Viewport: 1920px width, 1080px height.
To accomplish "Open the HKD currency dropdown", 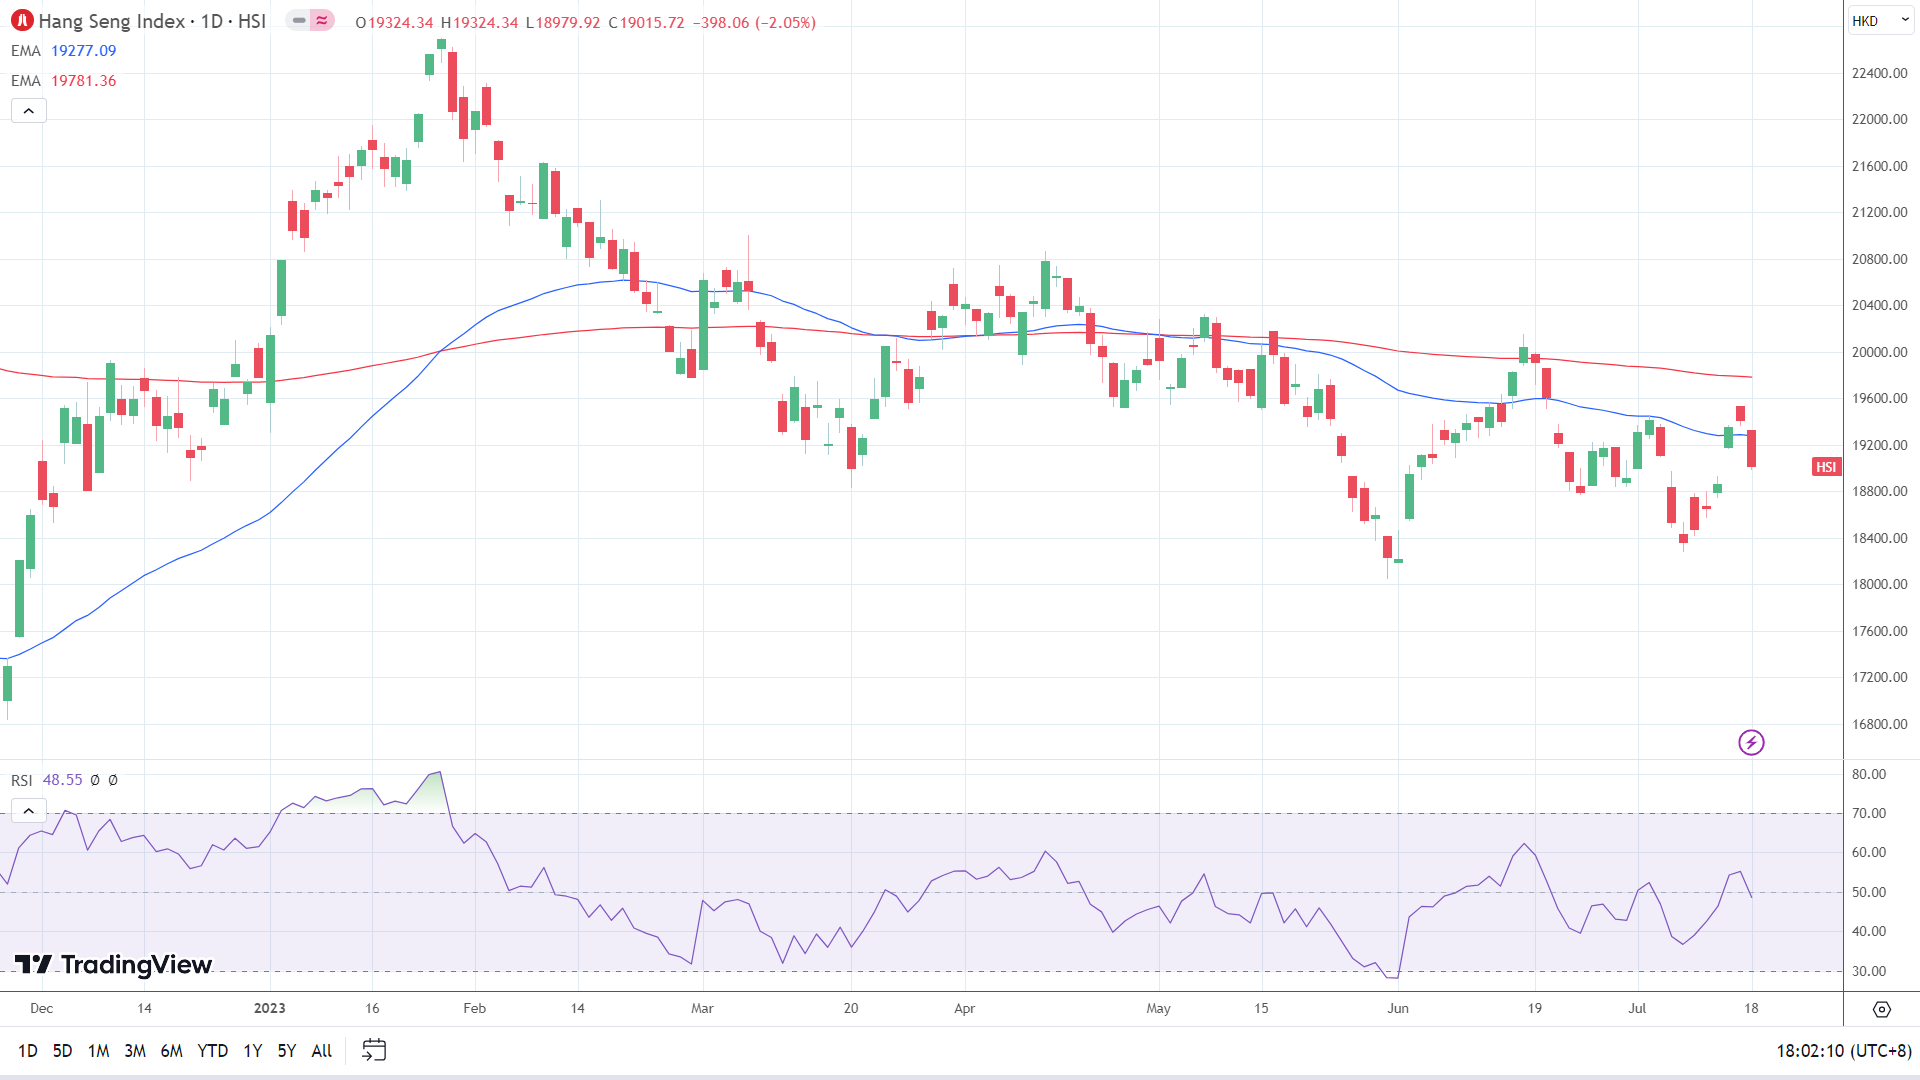I will pyautogui.click(x=1880, y=21).
